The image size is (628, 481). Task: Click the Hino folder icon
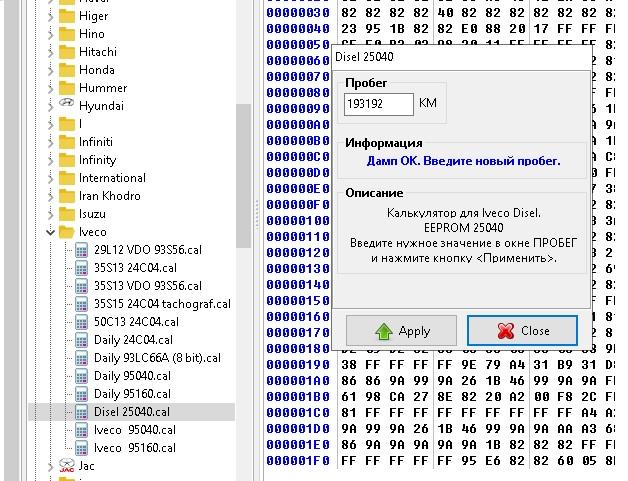66,34
